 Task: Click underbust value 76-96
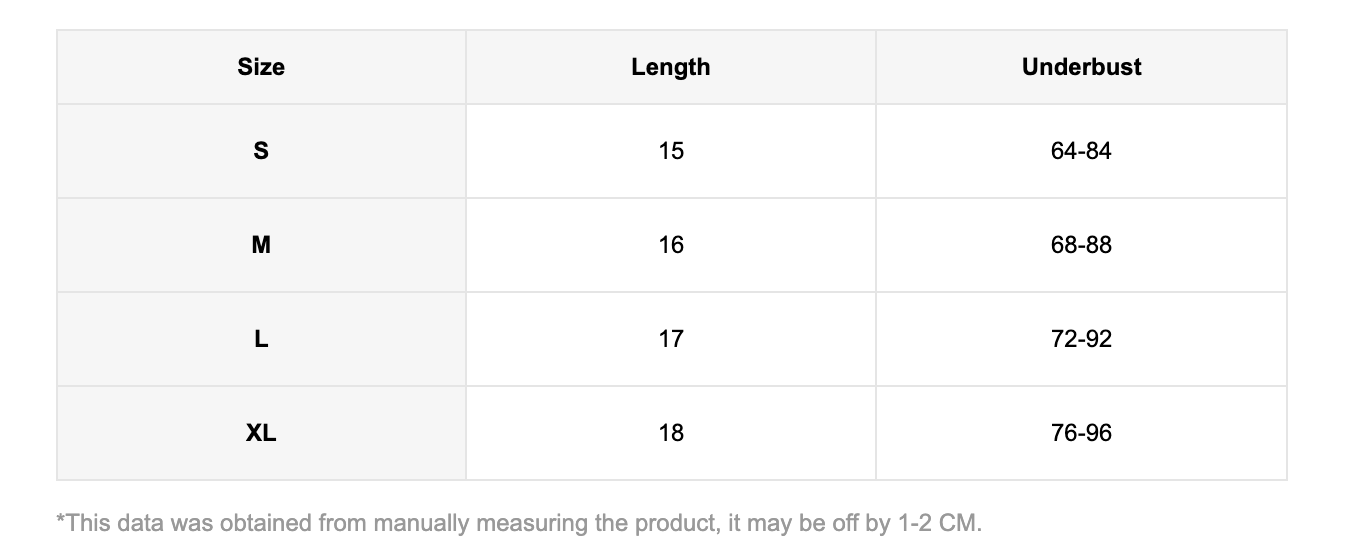1081,433
